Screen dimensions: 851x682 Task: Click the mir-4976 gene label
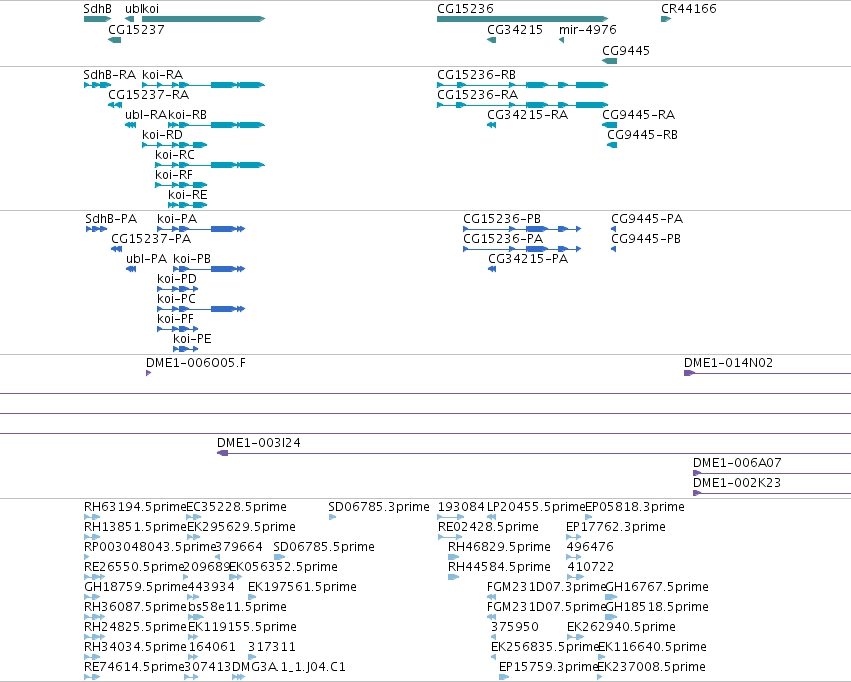point(588,30)
